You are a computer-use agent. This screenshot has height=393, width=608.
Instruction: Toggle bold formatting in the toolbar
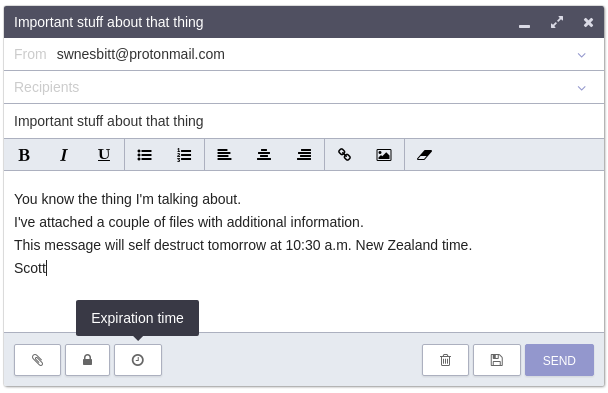click(24, 155)
